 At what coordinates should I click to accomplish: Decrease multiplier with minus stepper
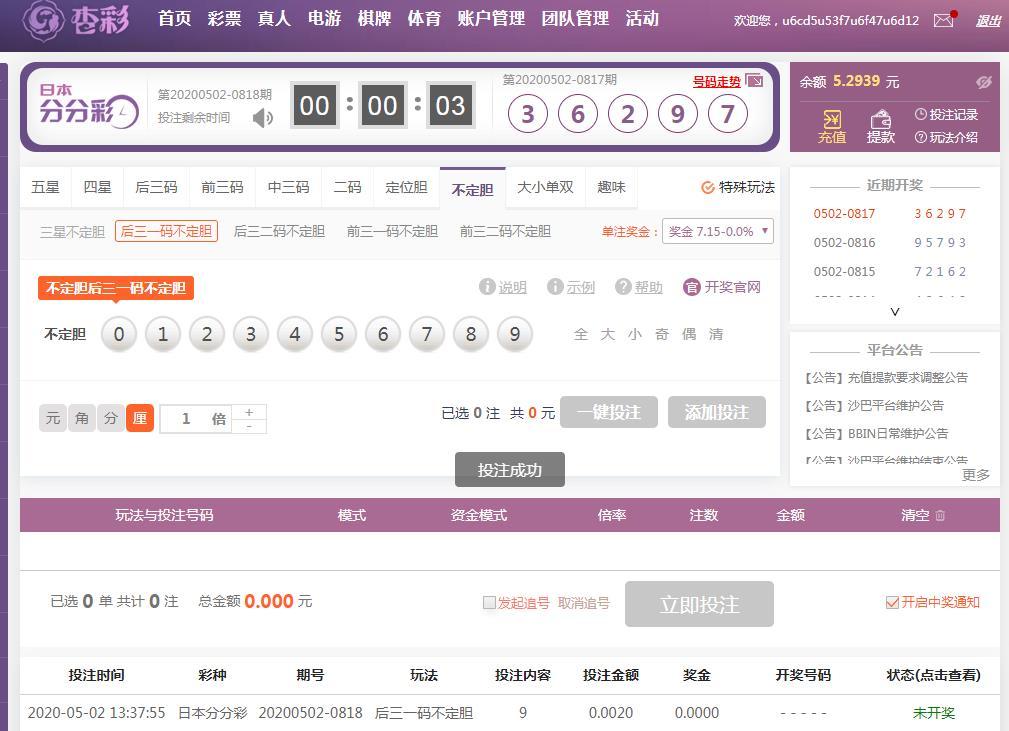tap(249, 426)
